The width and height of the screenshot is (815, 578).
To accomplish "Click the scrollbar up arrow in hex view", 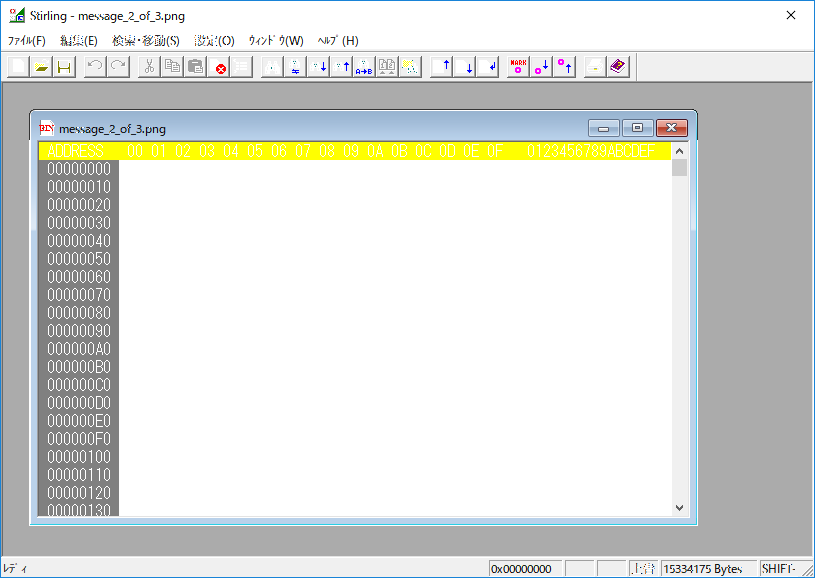I will [x=679, y=151].
